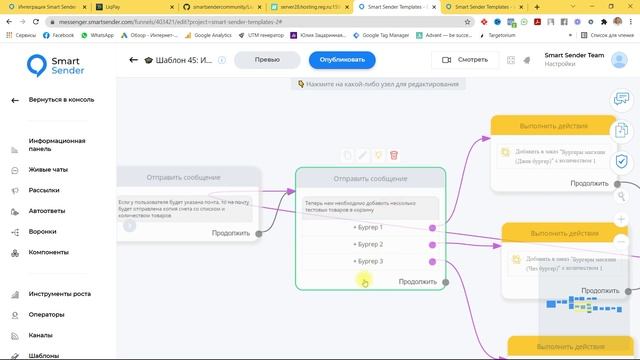Click the shield check floating icon
640x360 pixels.
pyautogui.click(x=621, y=162)
